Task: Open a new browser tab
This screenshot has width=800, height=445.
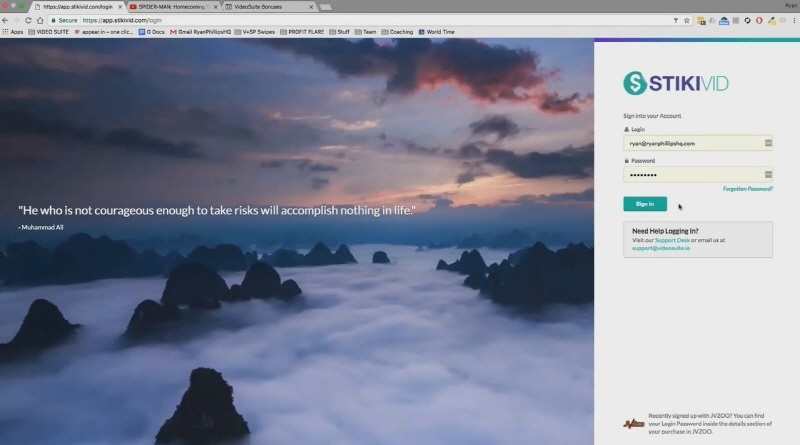Action: 326,7
